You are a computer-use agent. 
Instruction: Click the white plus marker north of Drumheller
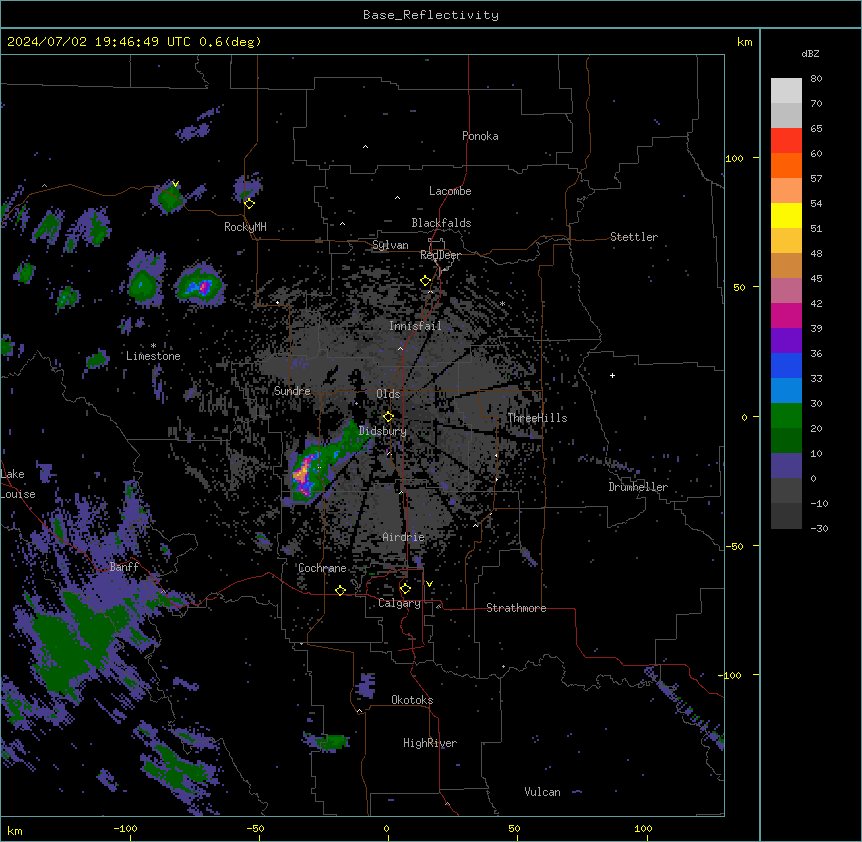612,375
